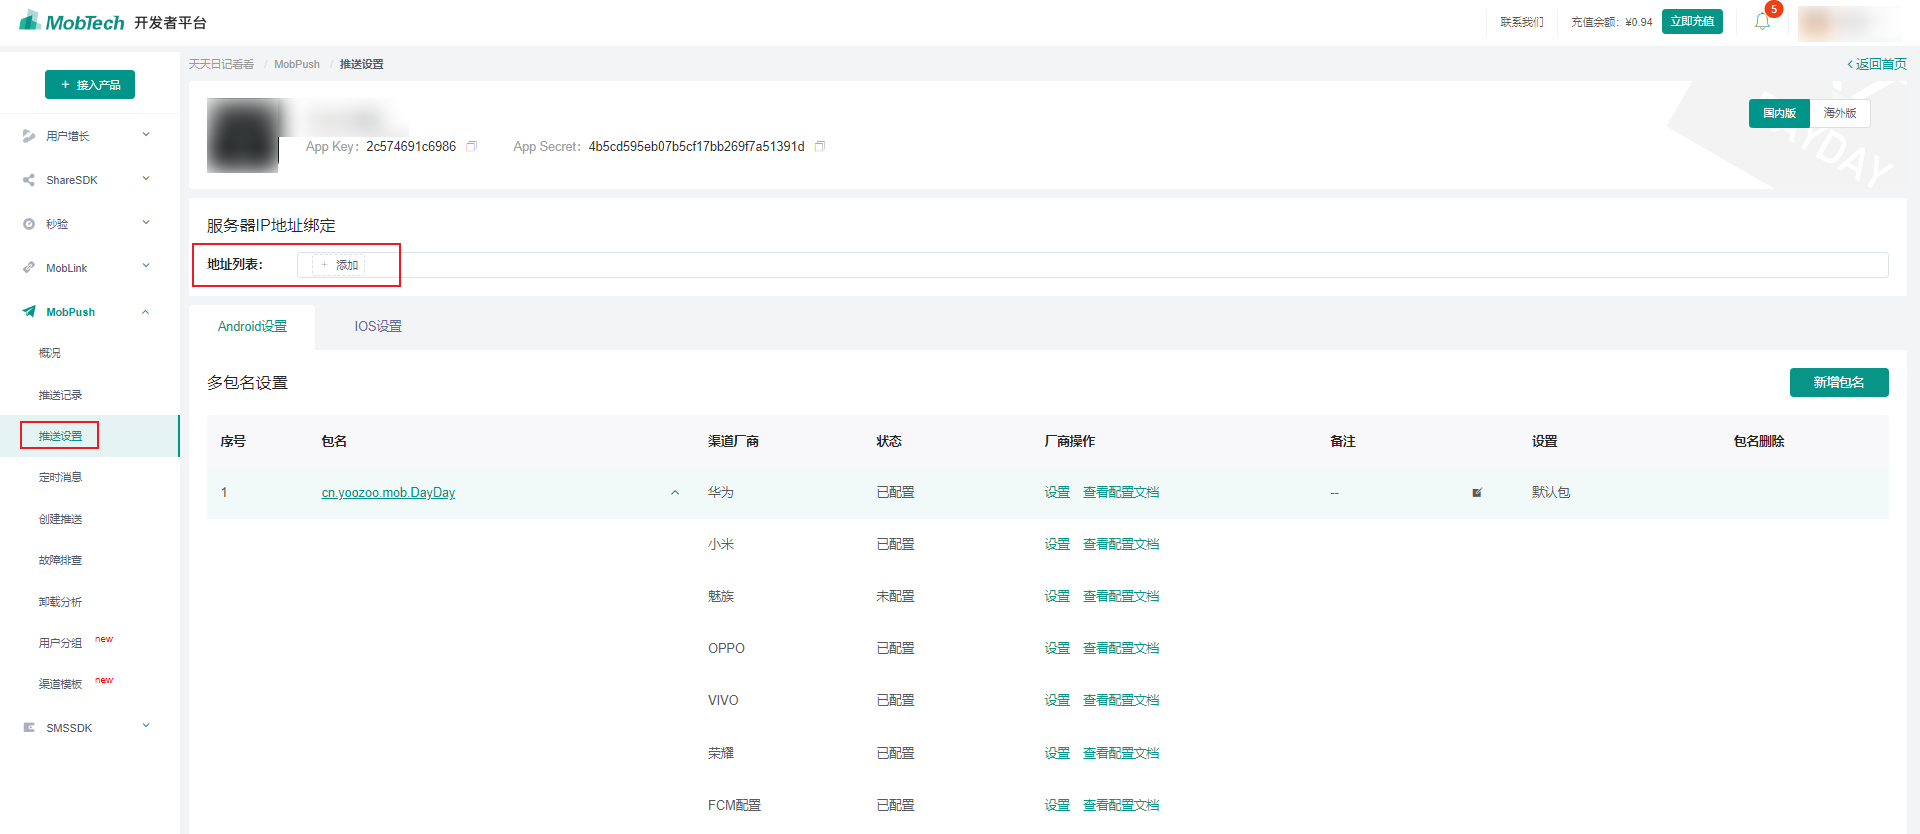1920x834 pixels.
Task: Open the notification bell
Action: (x=1762, y=21)
